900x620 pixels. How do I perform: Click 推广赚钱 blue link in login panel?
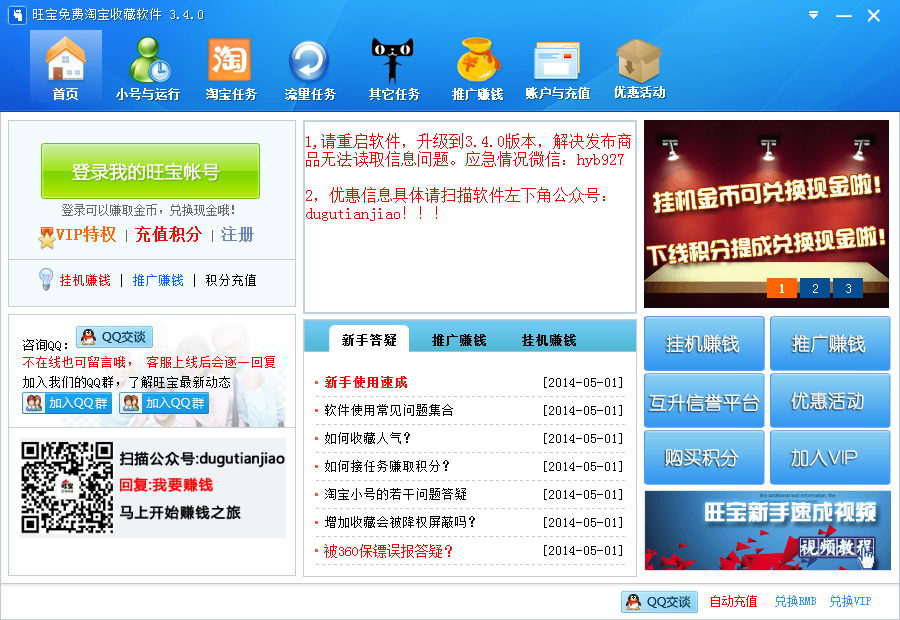point(158,280)
